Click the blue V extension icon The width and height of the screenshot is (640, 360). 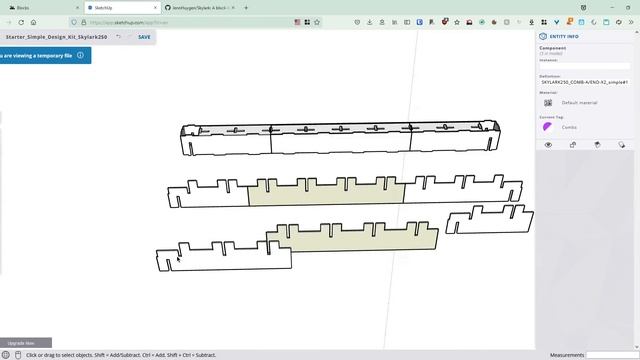point(556,22)
